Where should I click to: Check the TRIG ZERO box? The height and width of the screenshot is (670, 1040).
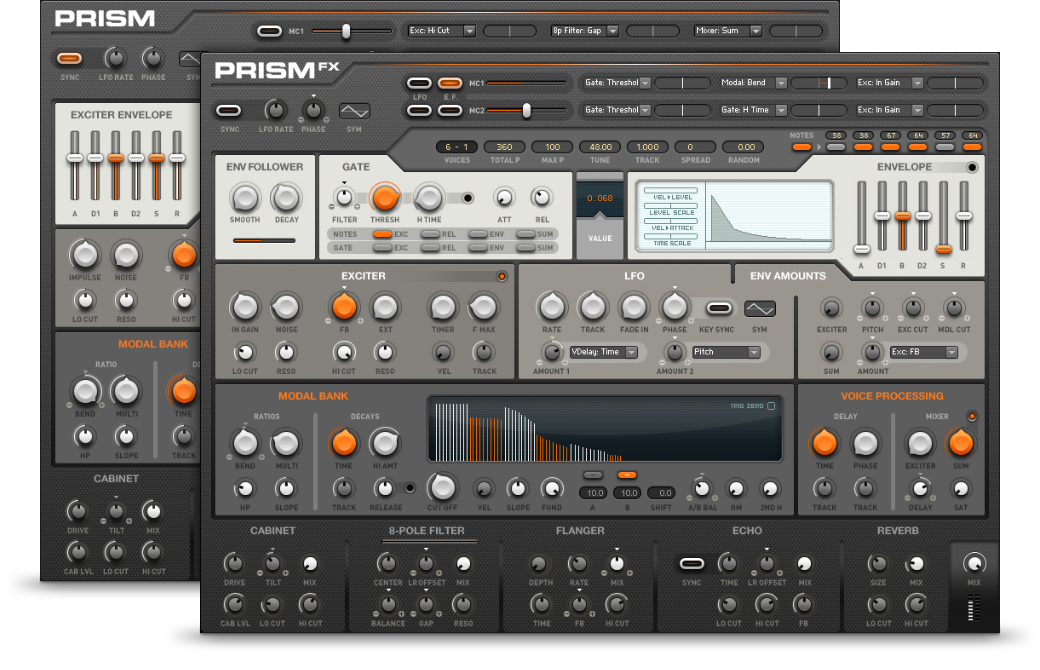click(x=771, y=406)
